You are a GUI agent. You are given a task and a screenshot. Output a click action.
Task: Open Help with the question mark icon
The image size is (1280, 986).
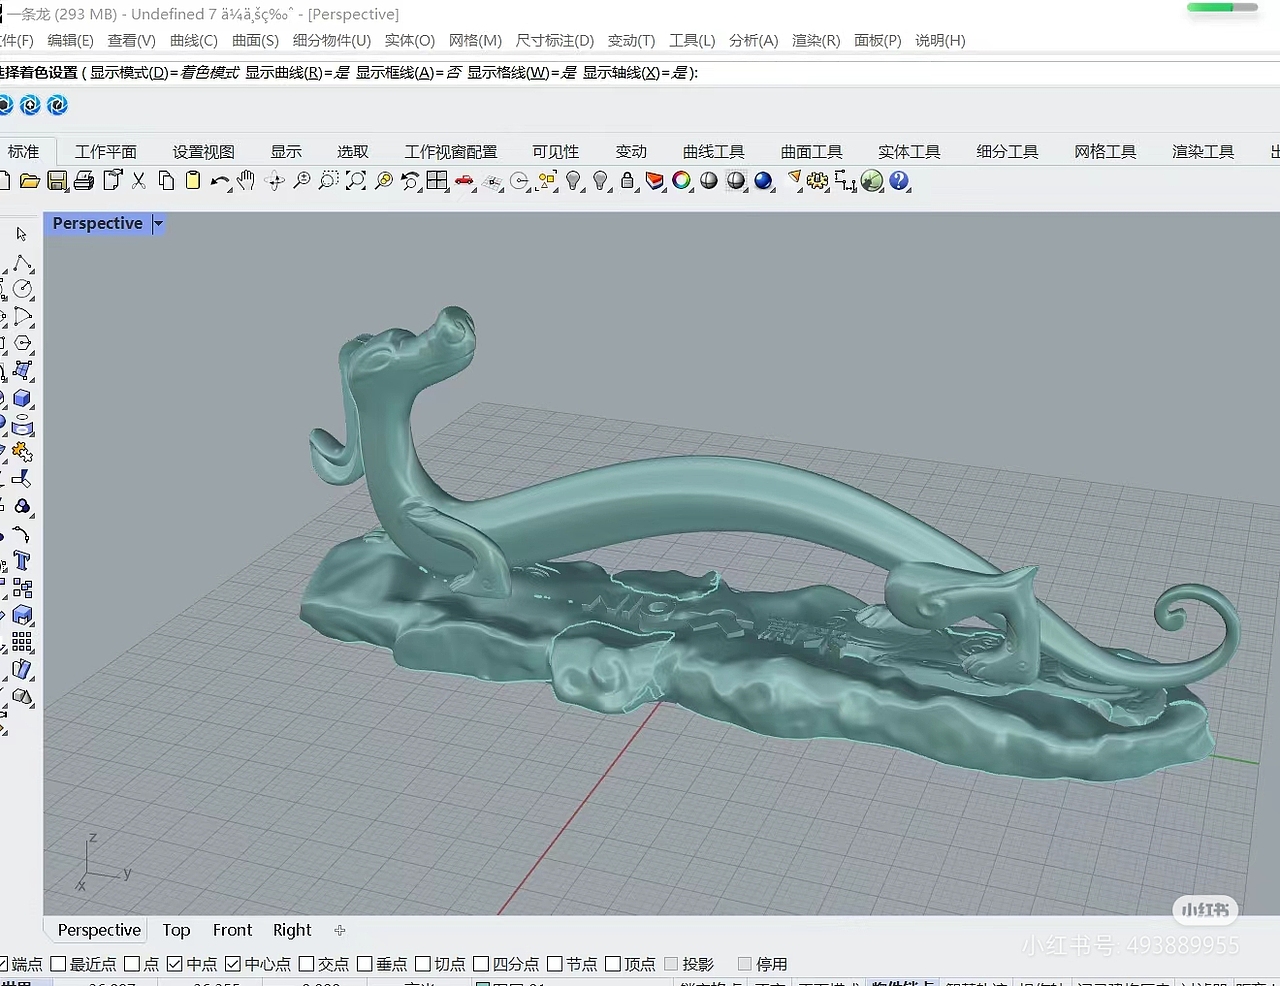tap(899, 181)
